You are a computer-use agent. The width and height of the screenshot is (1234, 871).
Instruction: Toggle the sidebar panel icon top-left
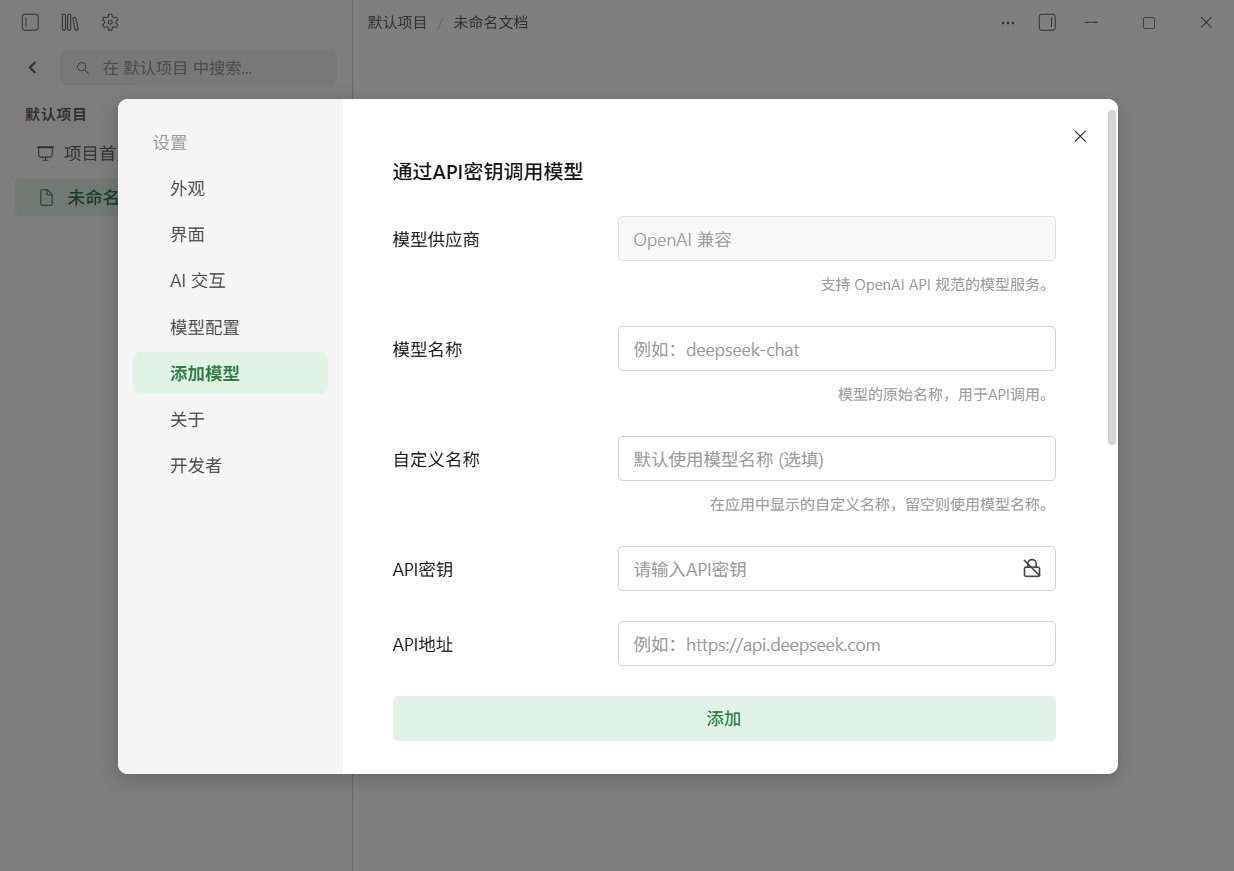coord(30,21)
